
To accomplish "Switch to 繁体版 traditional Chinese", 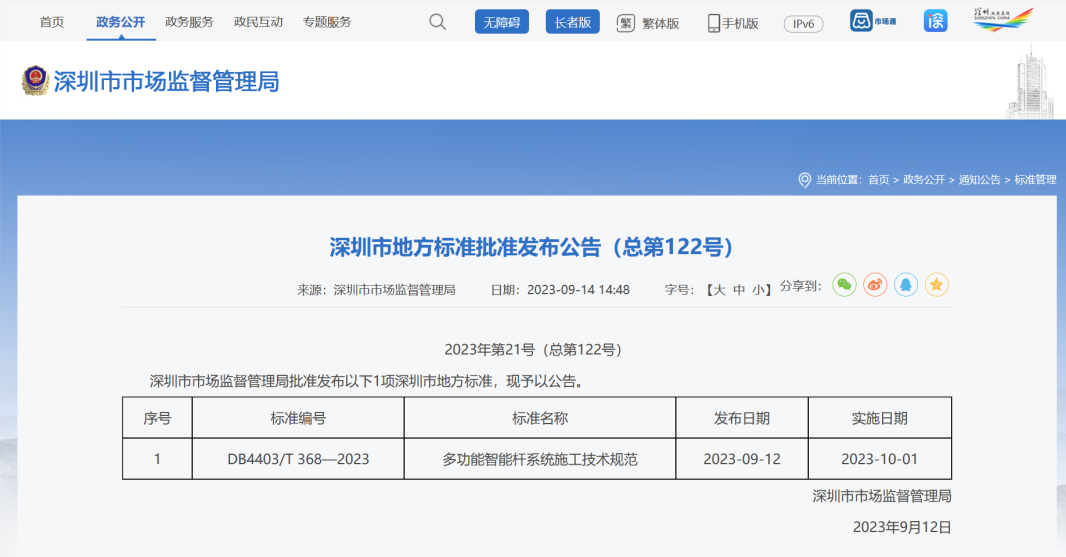I will point(648,23).
